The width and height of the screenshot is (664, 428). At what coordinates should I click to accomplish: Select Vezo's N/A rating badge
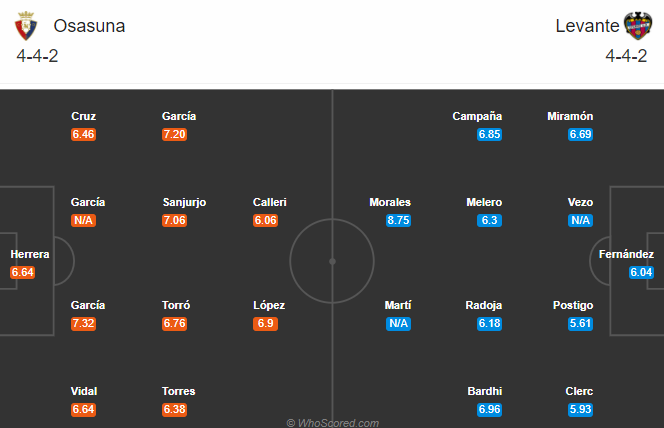[x=580, y=221]
